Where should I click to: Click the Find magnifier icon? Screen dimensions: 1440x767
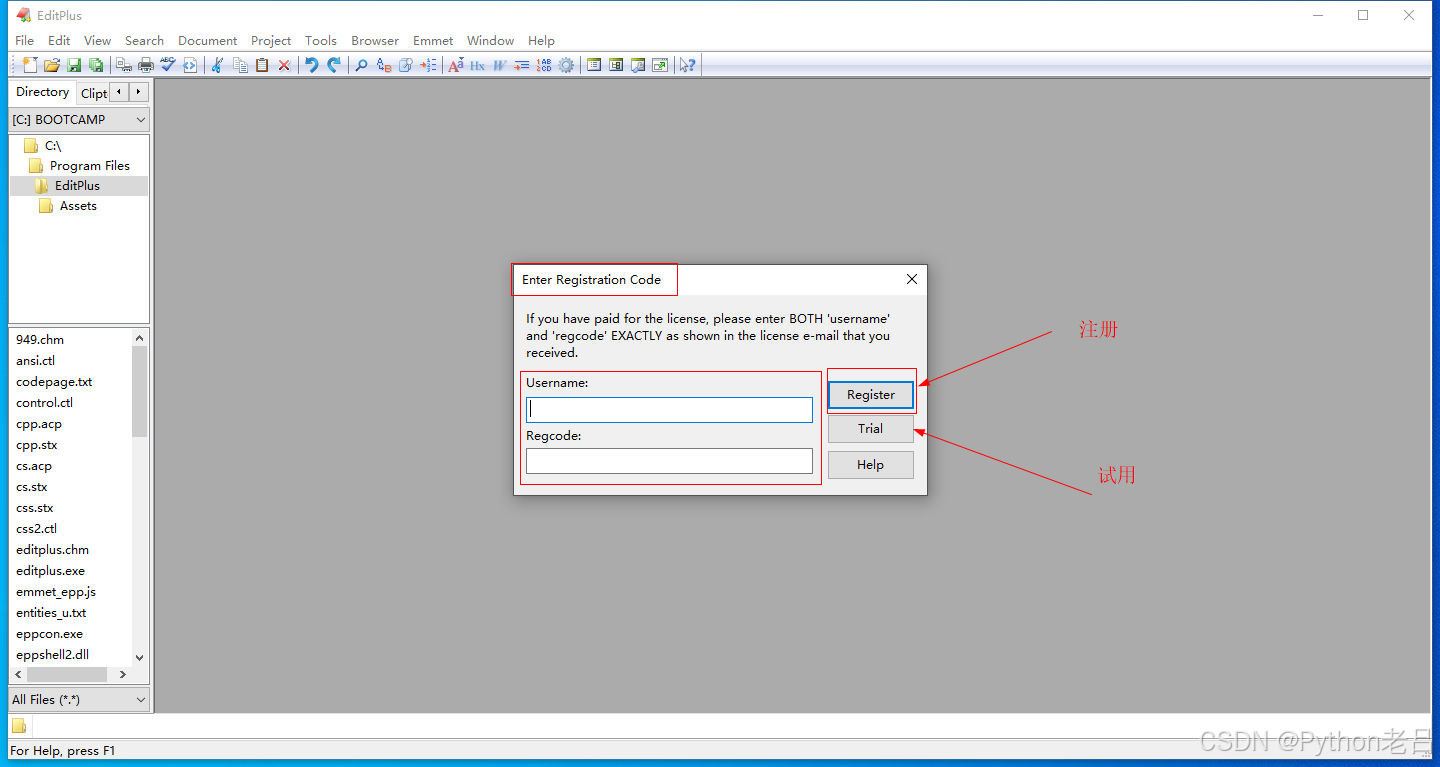coord(361,65)
